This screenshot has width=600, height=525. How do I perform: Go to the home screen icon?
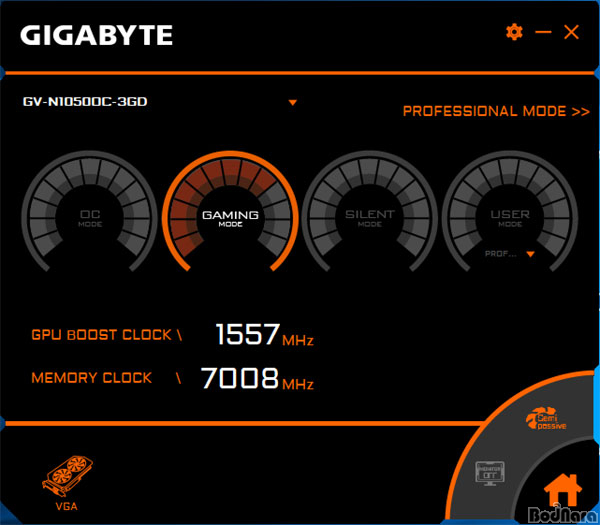coord(562,490)
